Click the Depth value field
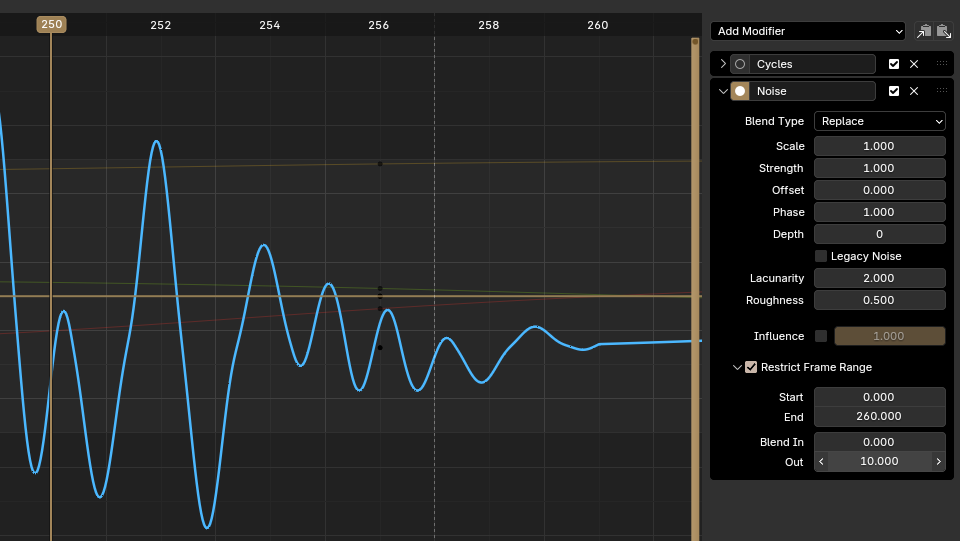 click(x=880, y=234)
